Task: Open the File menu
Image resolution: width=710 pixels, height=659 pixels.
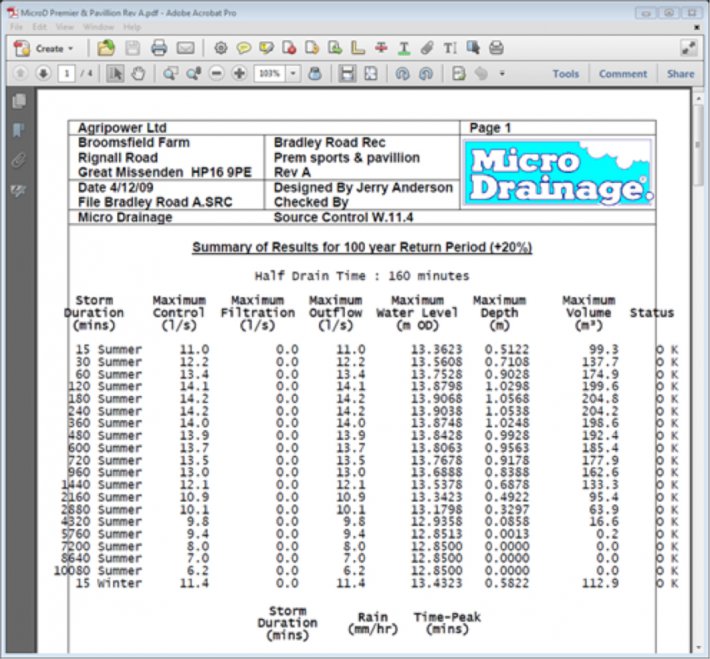Action: pos(16,27)
